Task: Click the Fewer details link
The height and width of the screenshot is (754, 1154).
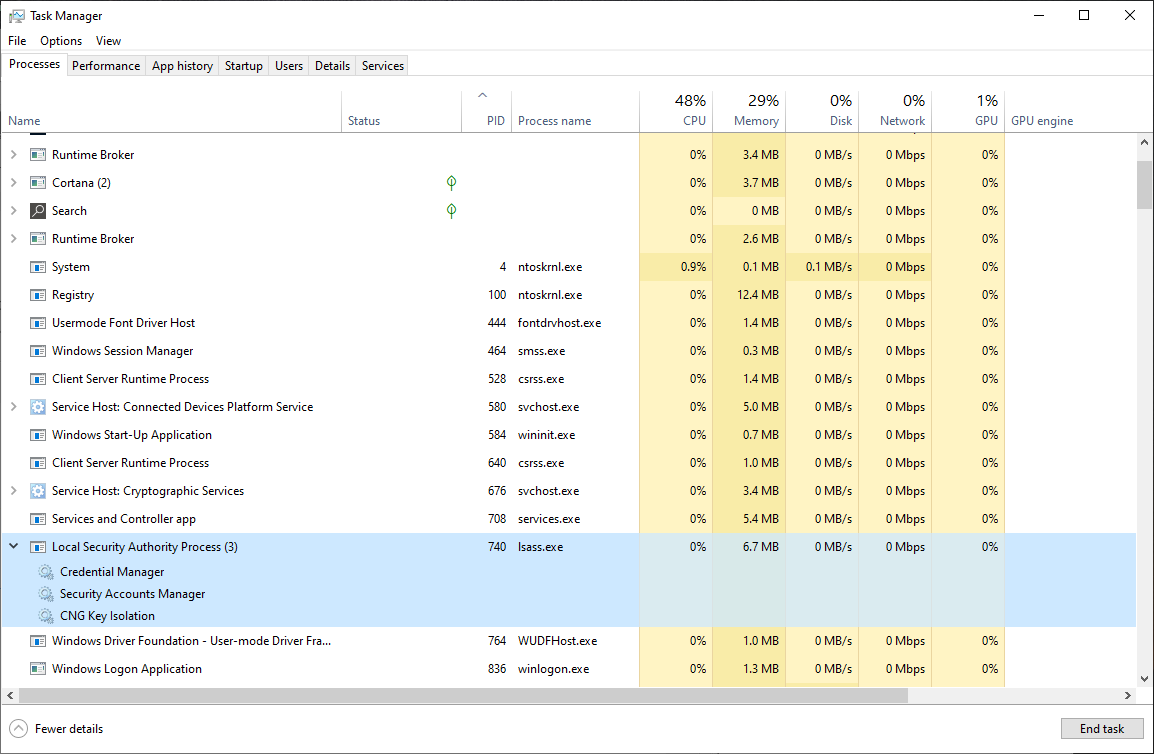Action: (x=69, y=729)
